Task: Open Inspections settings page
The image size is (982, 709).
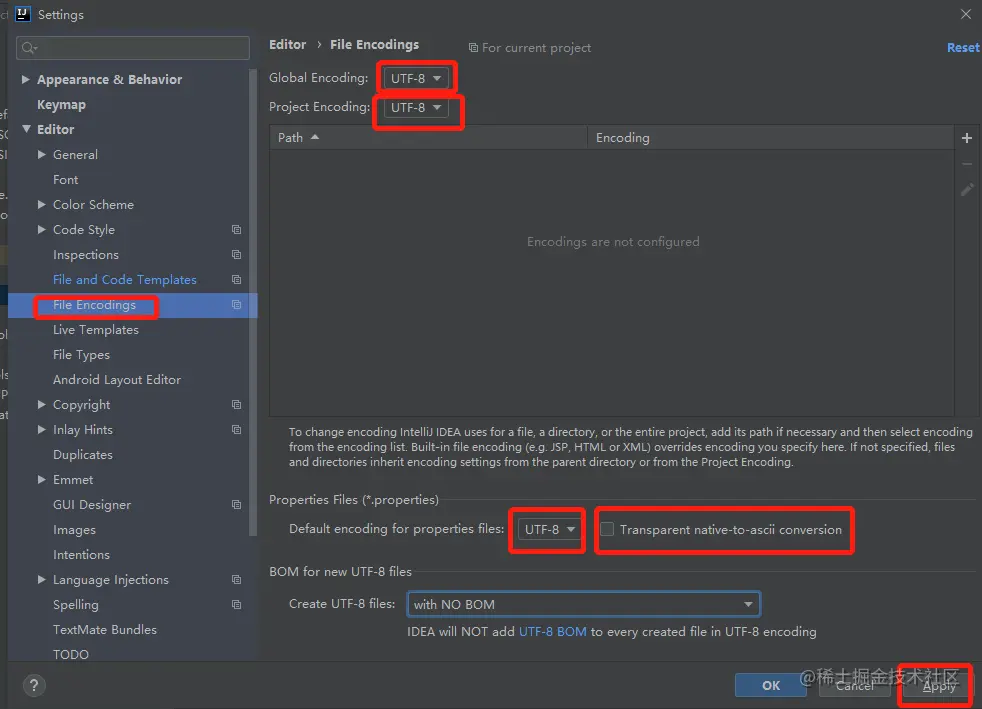Action: click(x=86, y=255)
